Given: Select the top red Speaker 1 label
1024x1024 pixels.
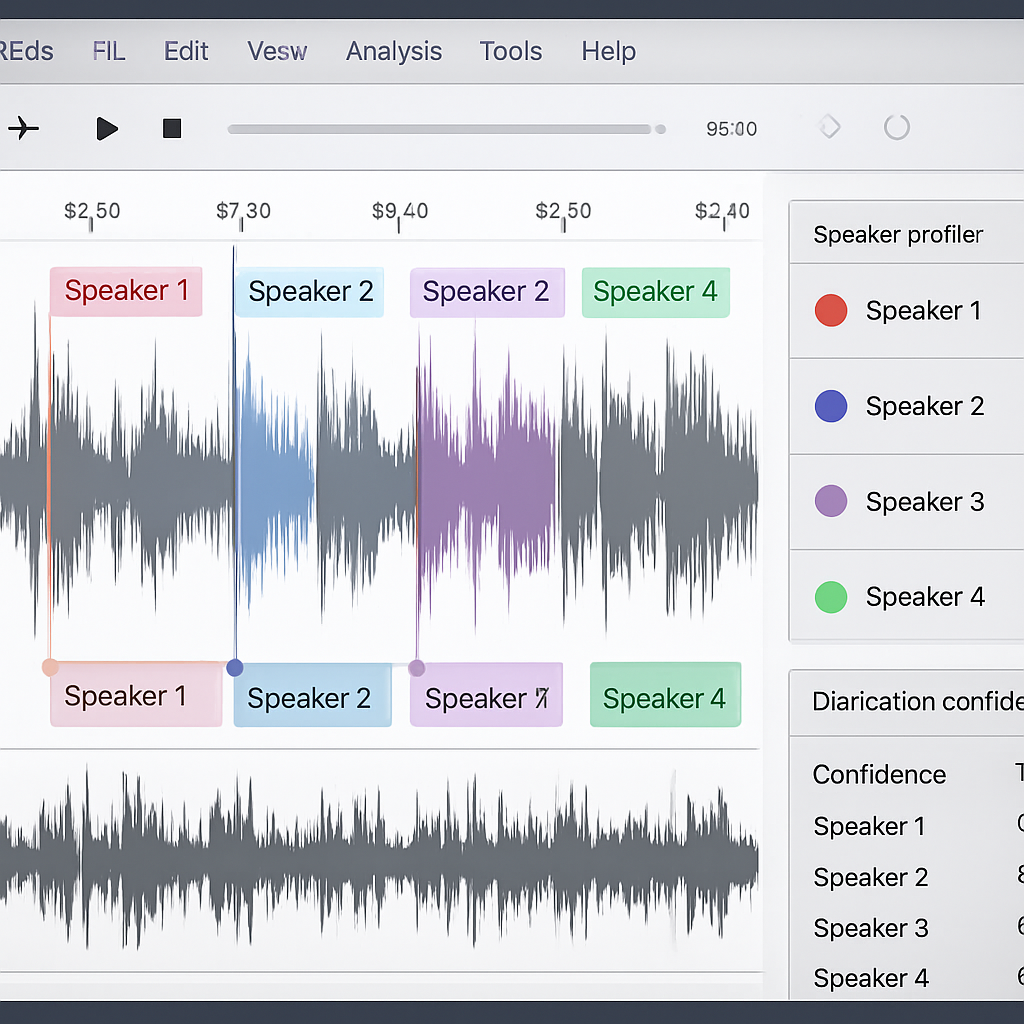Looking at the screenshot, I should click(126, 291).
